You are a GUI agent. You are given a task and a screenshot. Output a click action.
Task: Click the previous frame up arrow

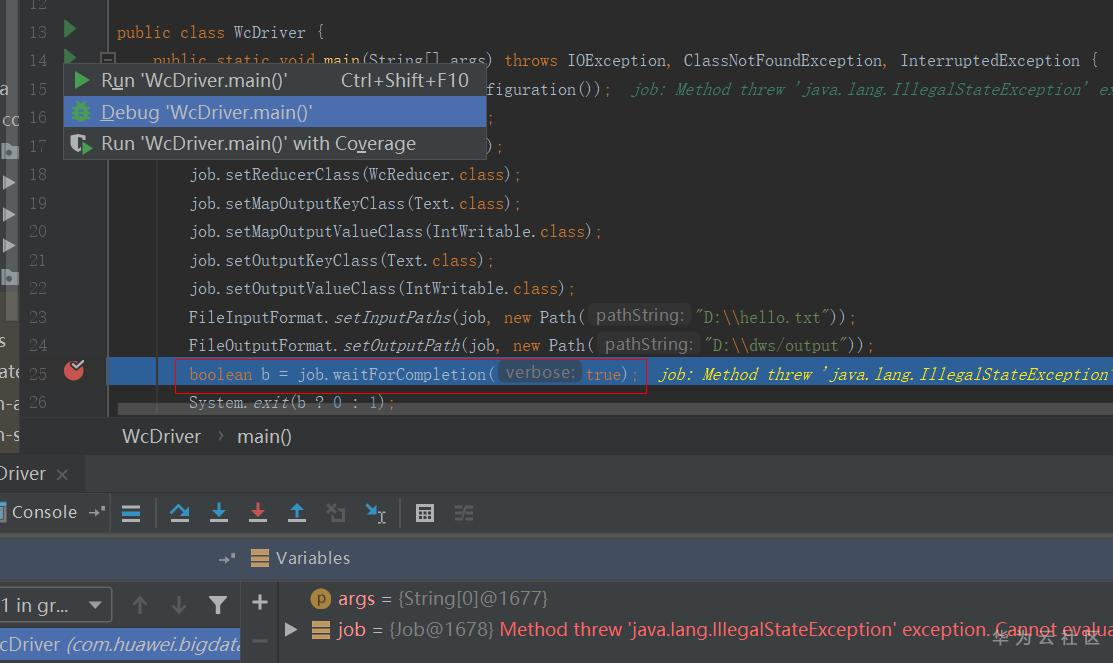(140, 605)
